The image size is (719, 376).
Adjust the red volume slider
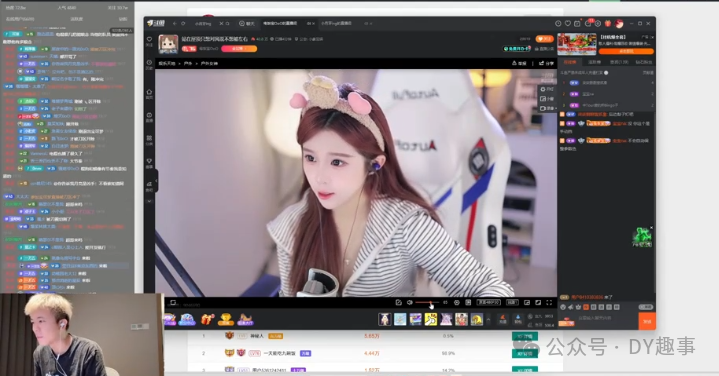pos(426,303)
